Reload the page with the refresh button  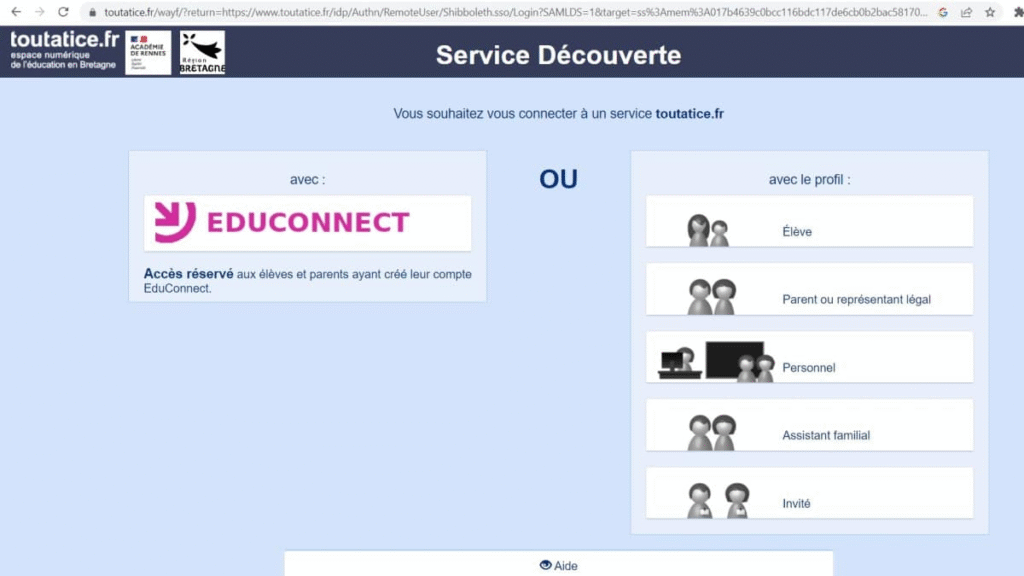(64, 12)
